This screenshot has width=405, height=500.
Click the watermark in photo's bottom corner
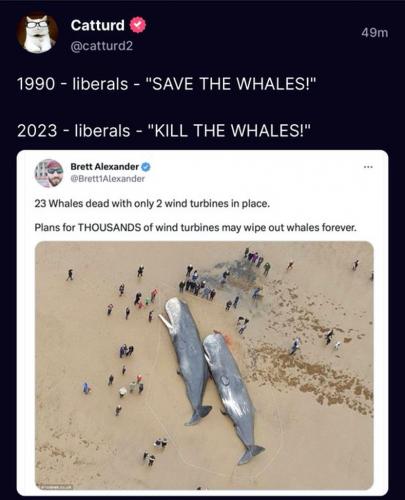pyautogui.click(x=56, y=487)
